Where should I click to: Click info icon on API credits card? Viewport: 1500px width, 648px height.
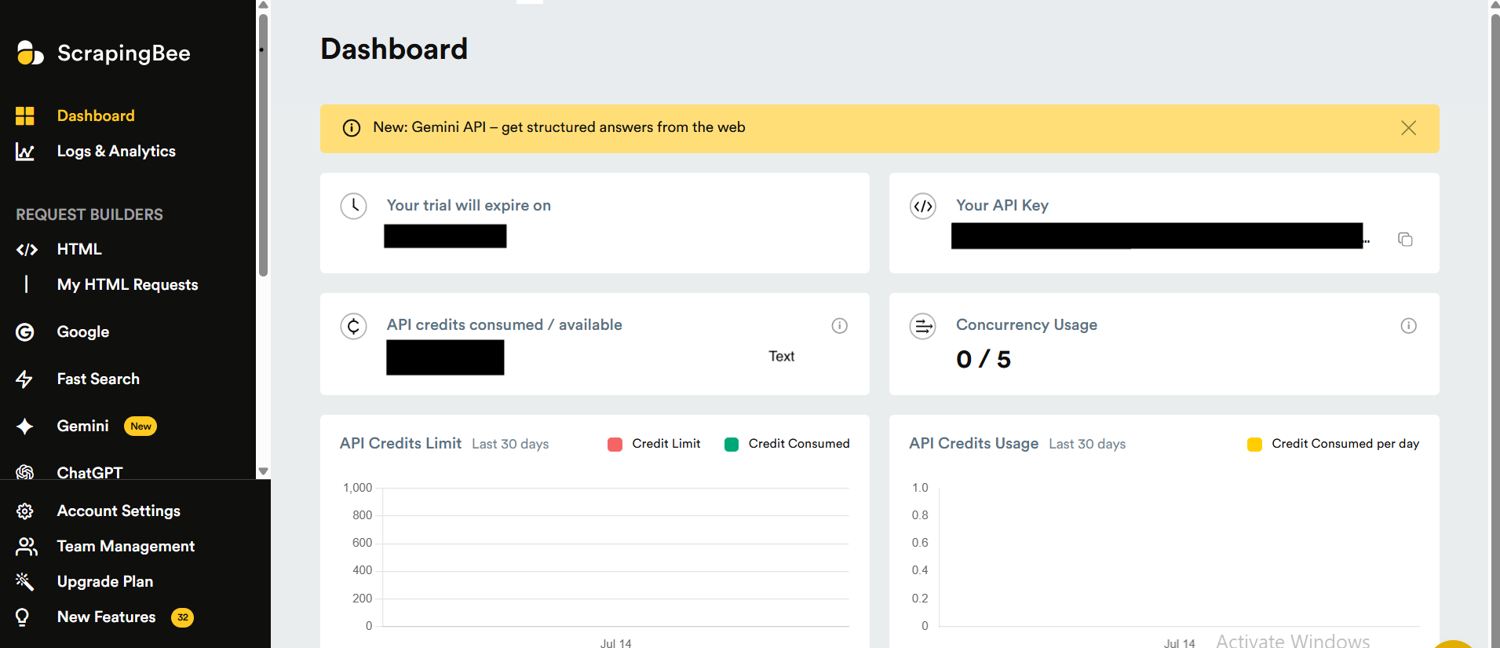(840, 326)
